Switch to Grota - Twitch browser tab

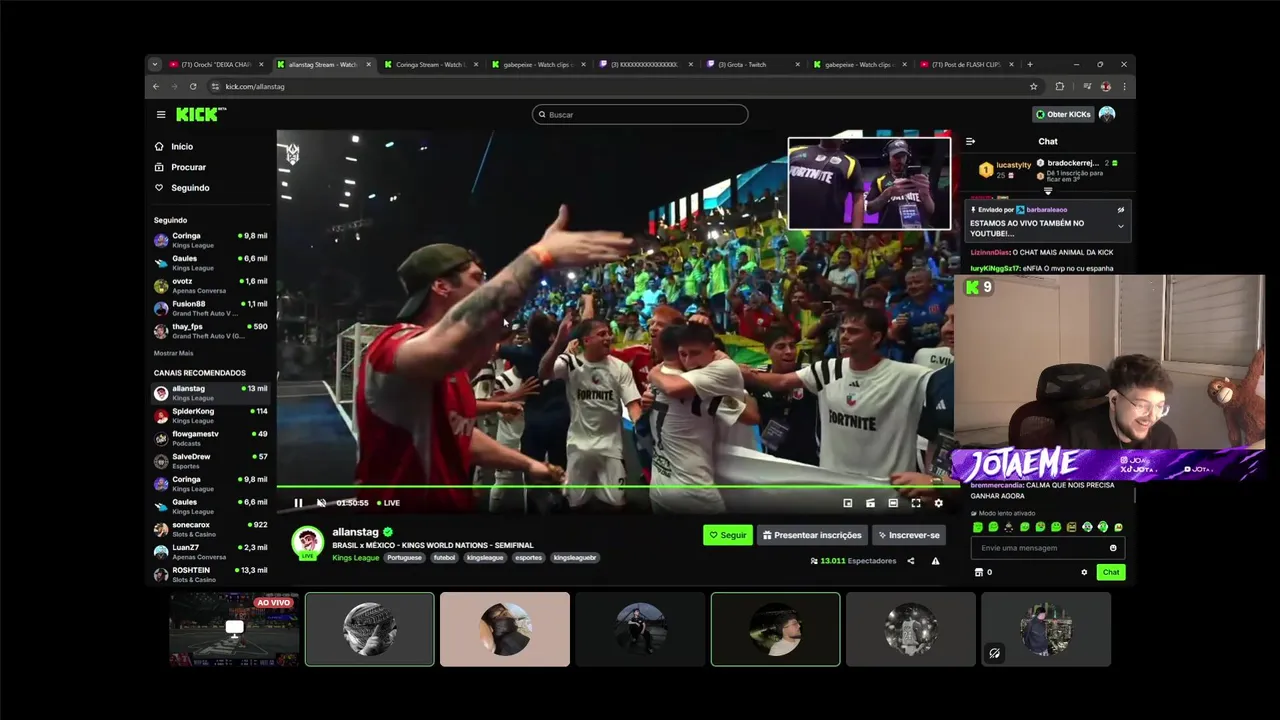[x=752, y=64]
